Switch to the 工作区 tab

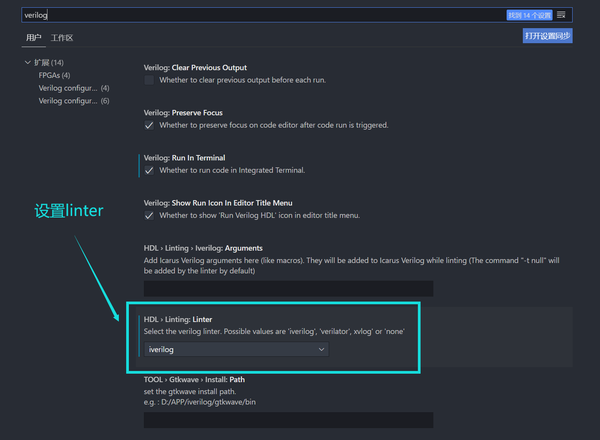point(62,38)
